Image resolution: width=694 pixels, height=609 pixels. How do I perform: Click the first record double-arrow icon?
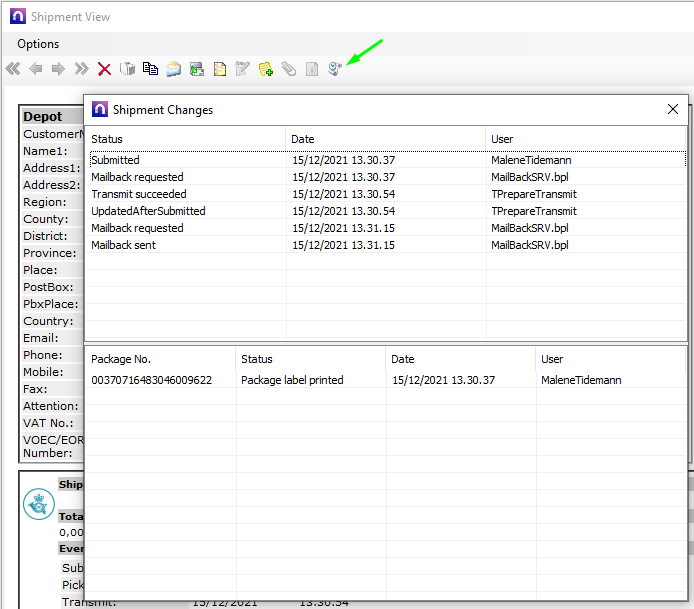pyautogui.click(x=13, y=69)
